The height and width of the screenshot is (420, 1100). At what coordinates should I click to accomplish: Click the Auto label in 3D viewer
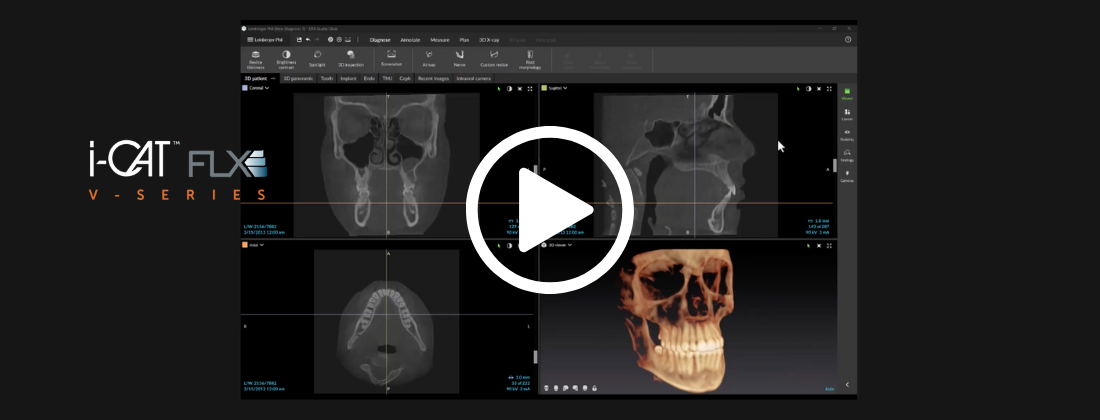click(x=829, y=388)
